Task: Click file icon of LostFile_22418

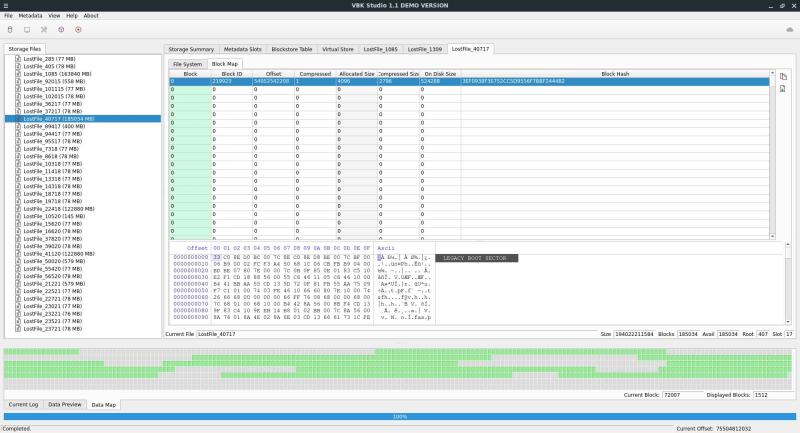Action: click(x=18, y=209)
